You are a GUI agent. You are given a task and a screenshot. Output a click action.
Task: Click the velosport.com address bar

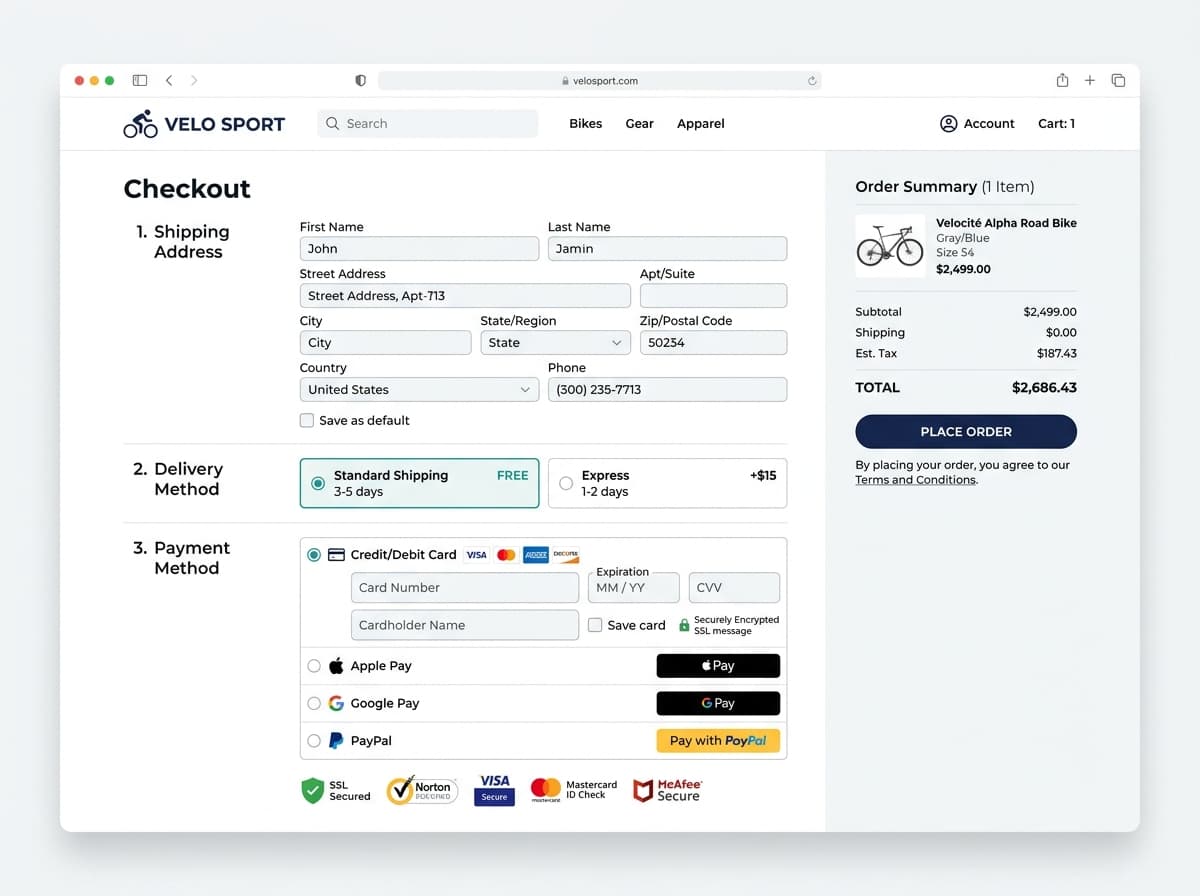(x=600, y=81)
